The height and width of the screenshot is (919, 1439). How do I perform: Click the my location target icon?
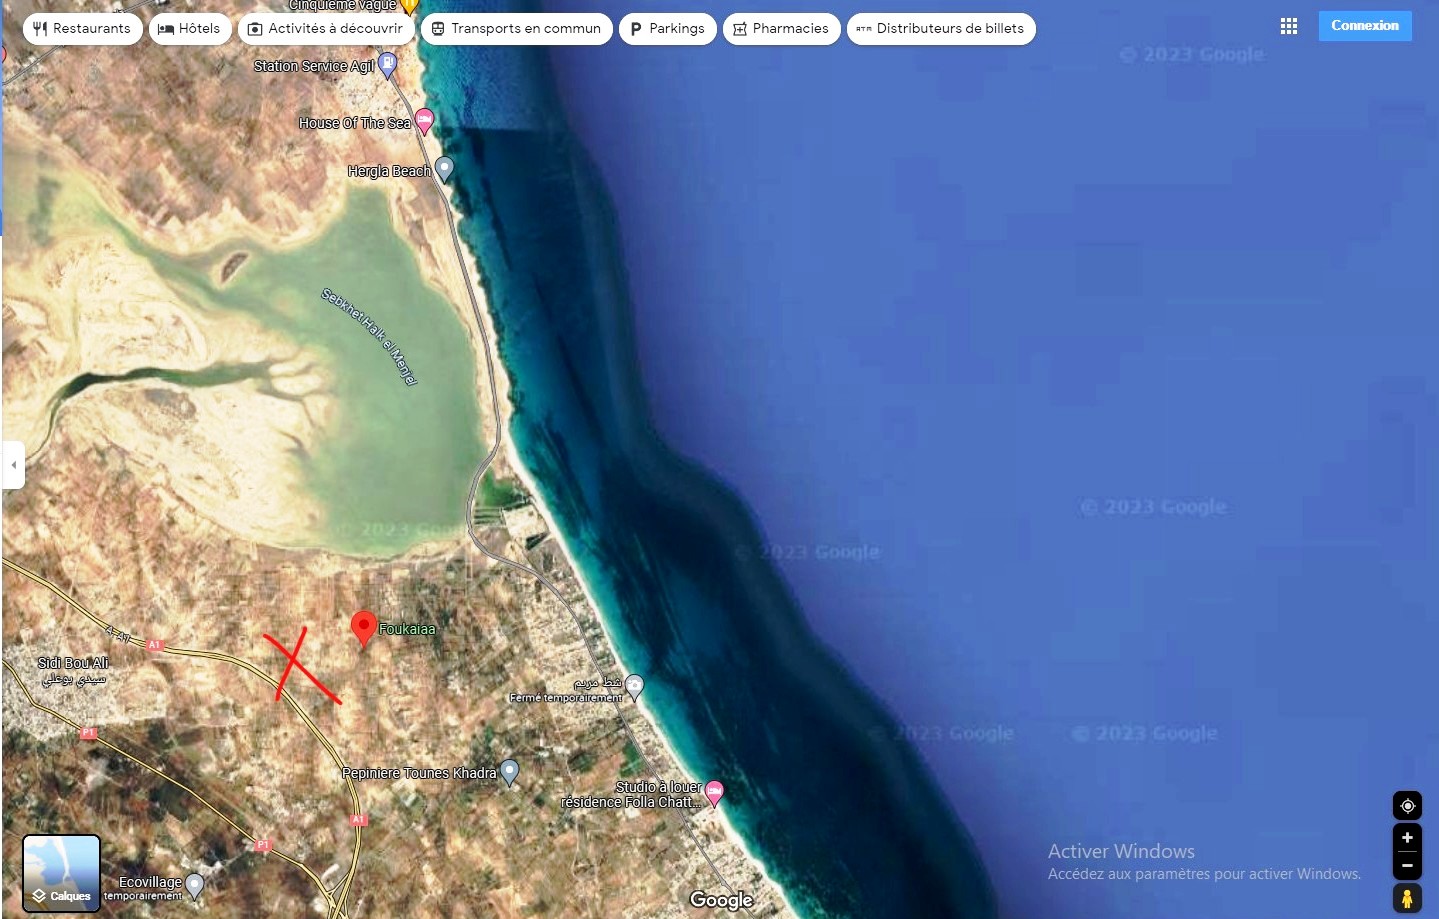click(x=1407, y=806)
